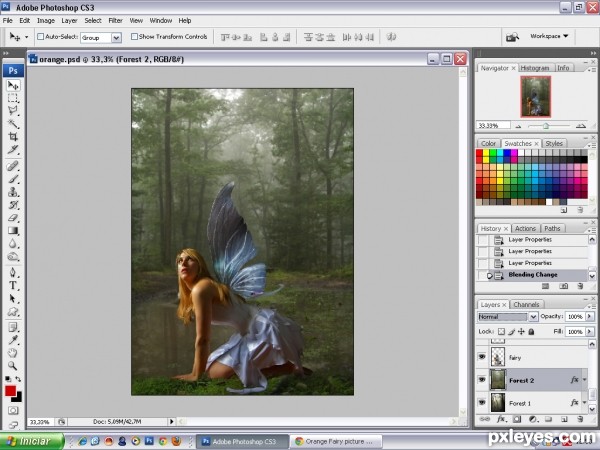Screen dimensions: 600x450
Task: Click the Navigator zoom slider
Action: coord(548,126)
